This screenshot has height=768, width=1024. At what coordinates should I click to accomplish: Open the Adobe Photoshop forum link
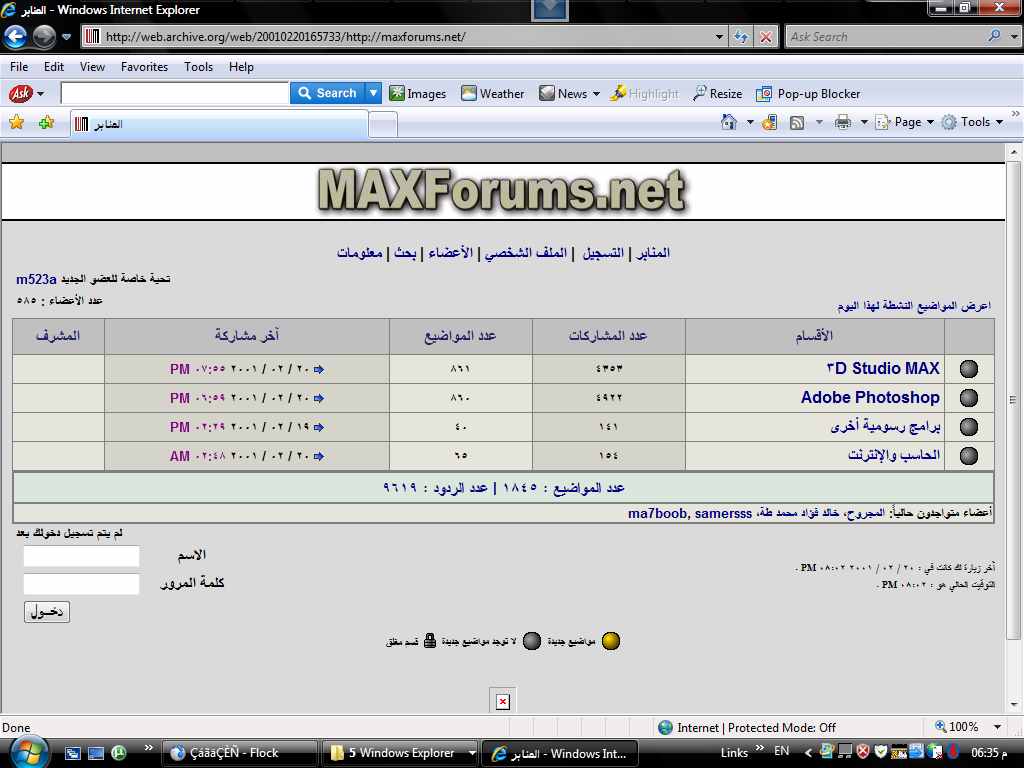[871, 397]
